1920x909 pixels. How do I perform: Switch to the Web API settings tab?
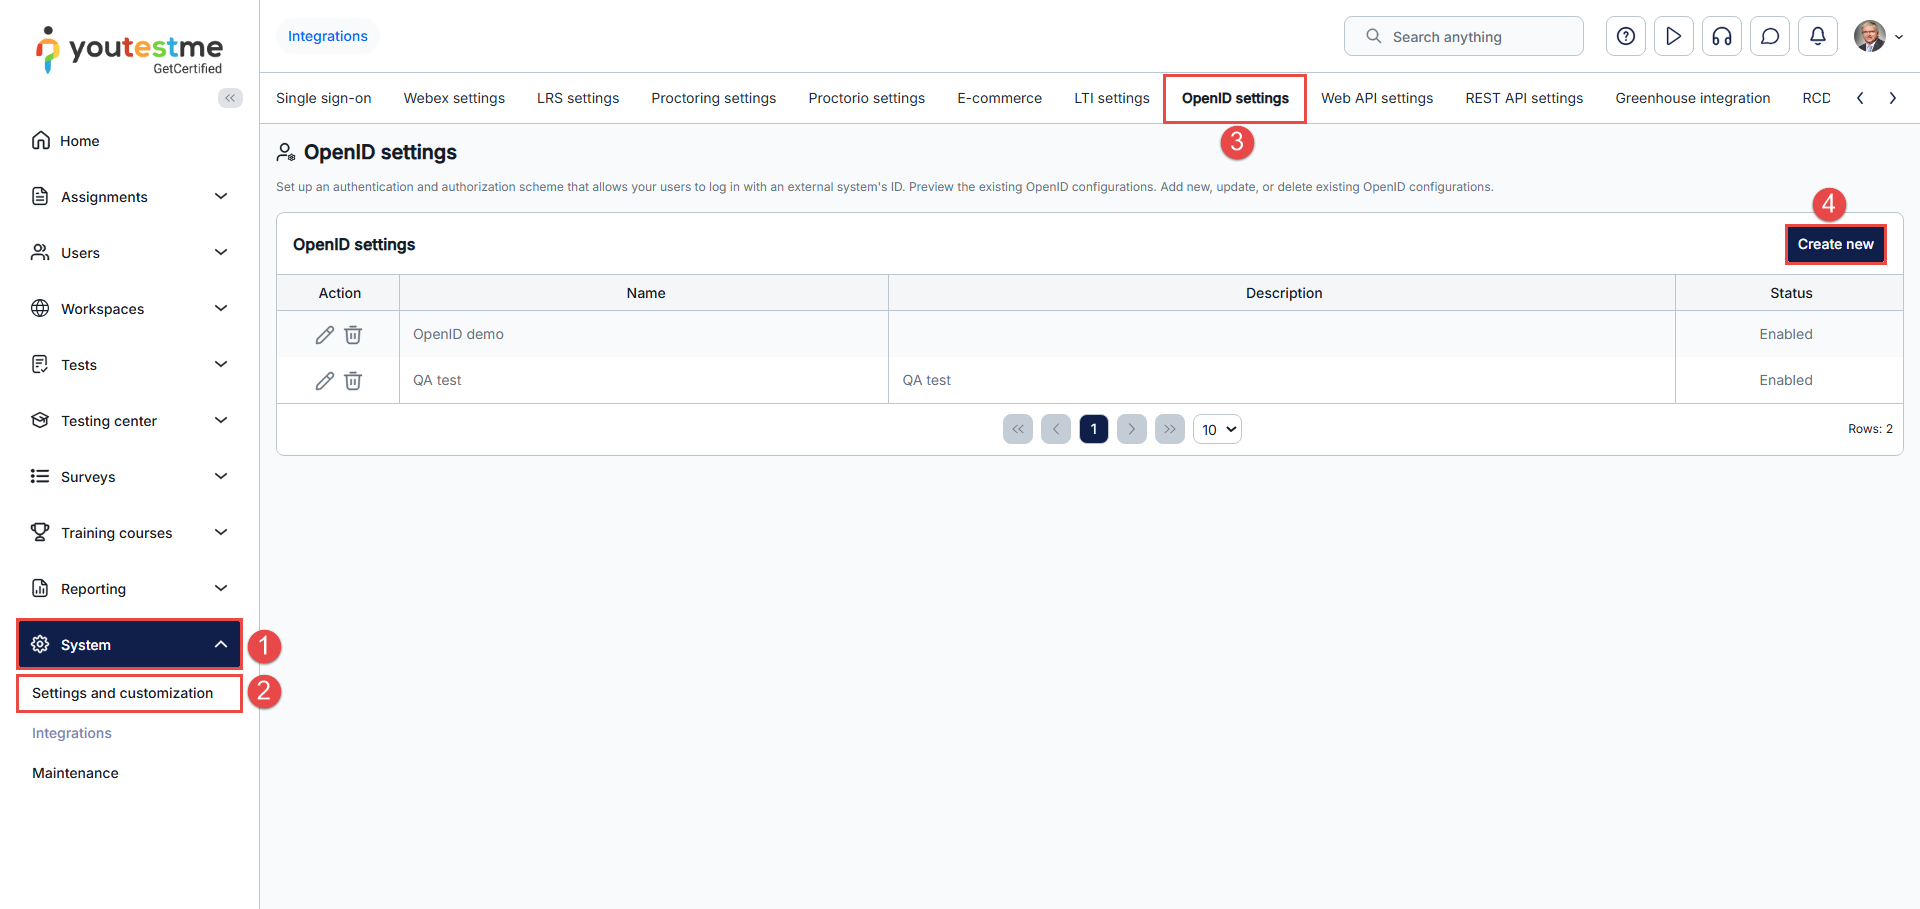1376,98
